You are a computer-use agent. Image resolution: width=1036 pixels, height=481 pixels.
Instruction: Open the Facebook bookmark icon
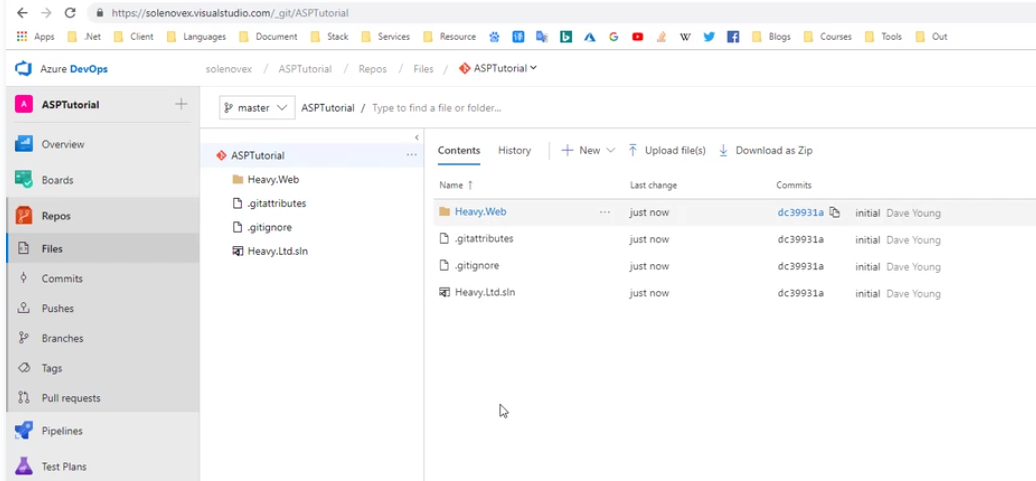[733, 37]
